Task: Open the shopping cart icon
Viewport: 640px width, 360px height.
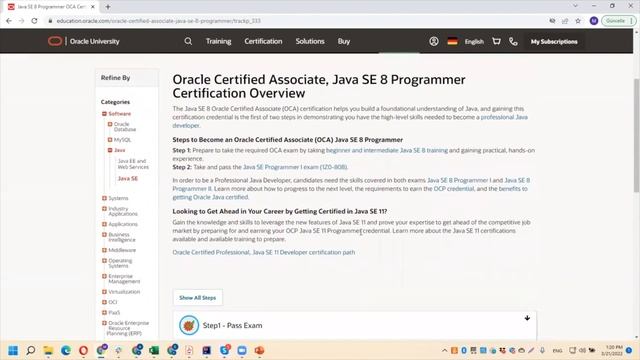Action: point(496,41)
